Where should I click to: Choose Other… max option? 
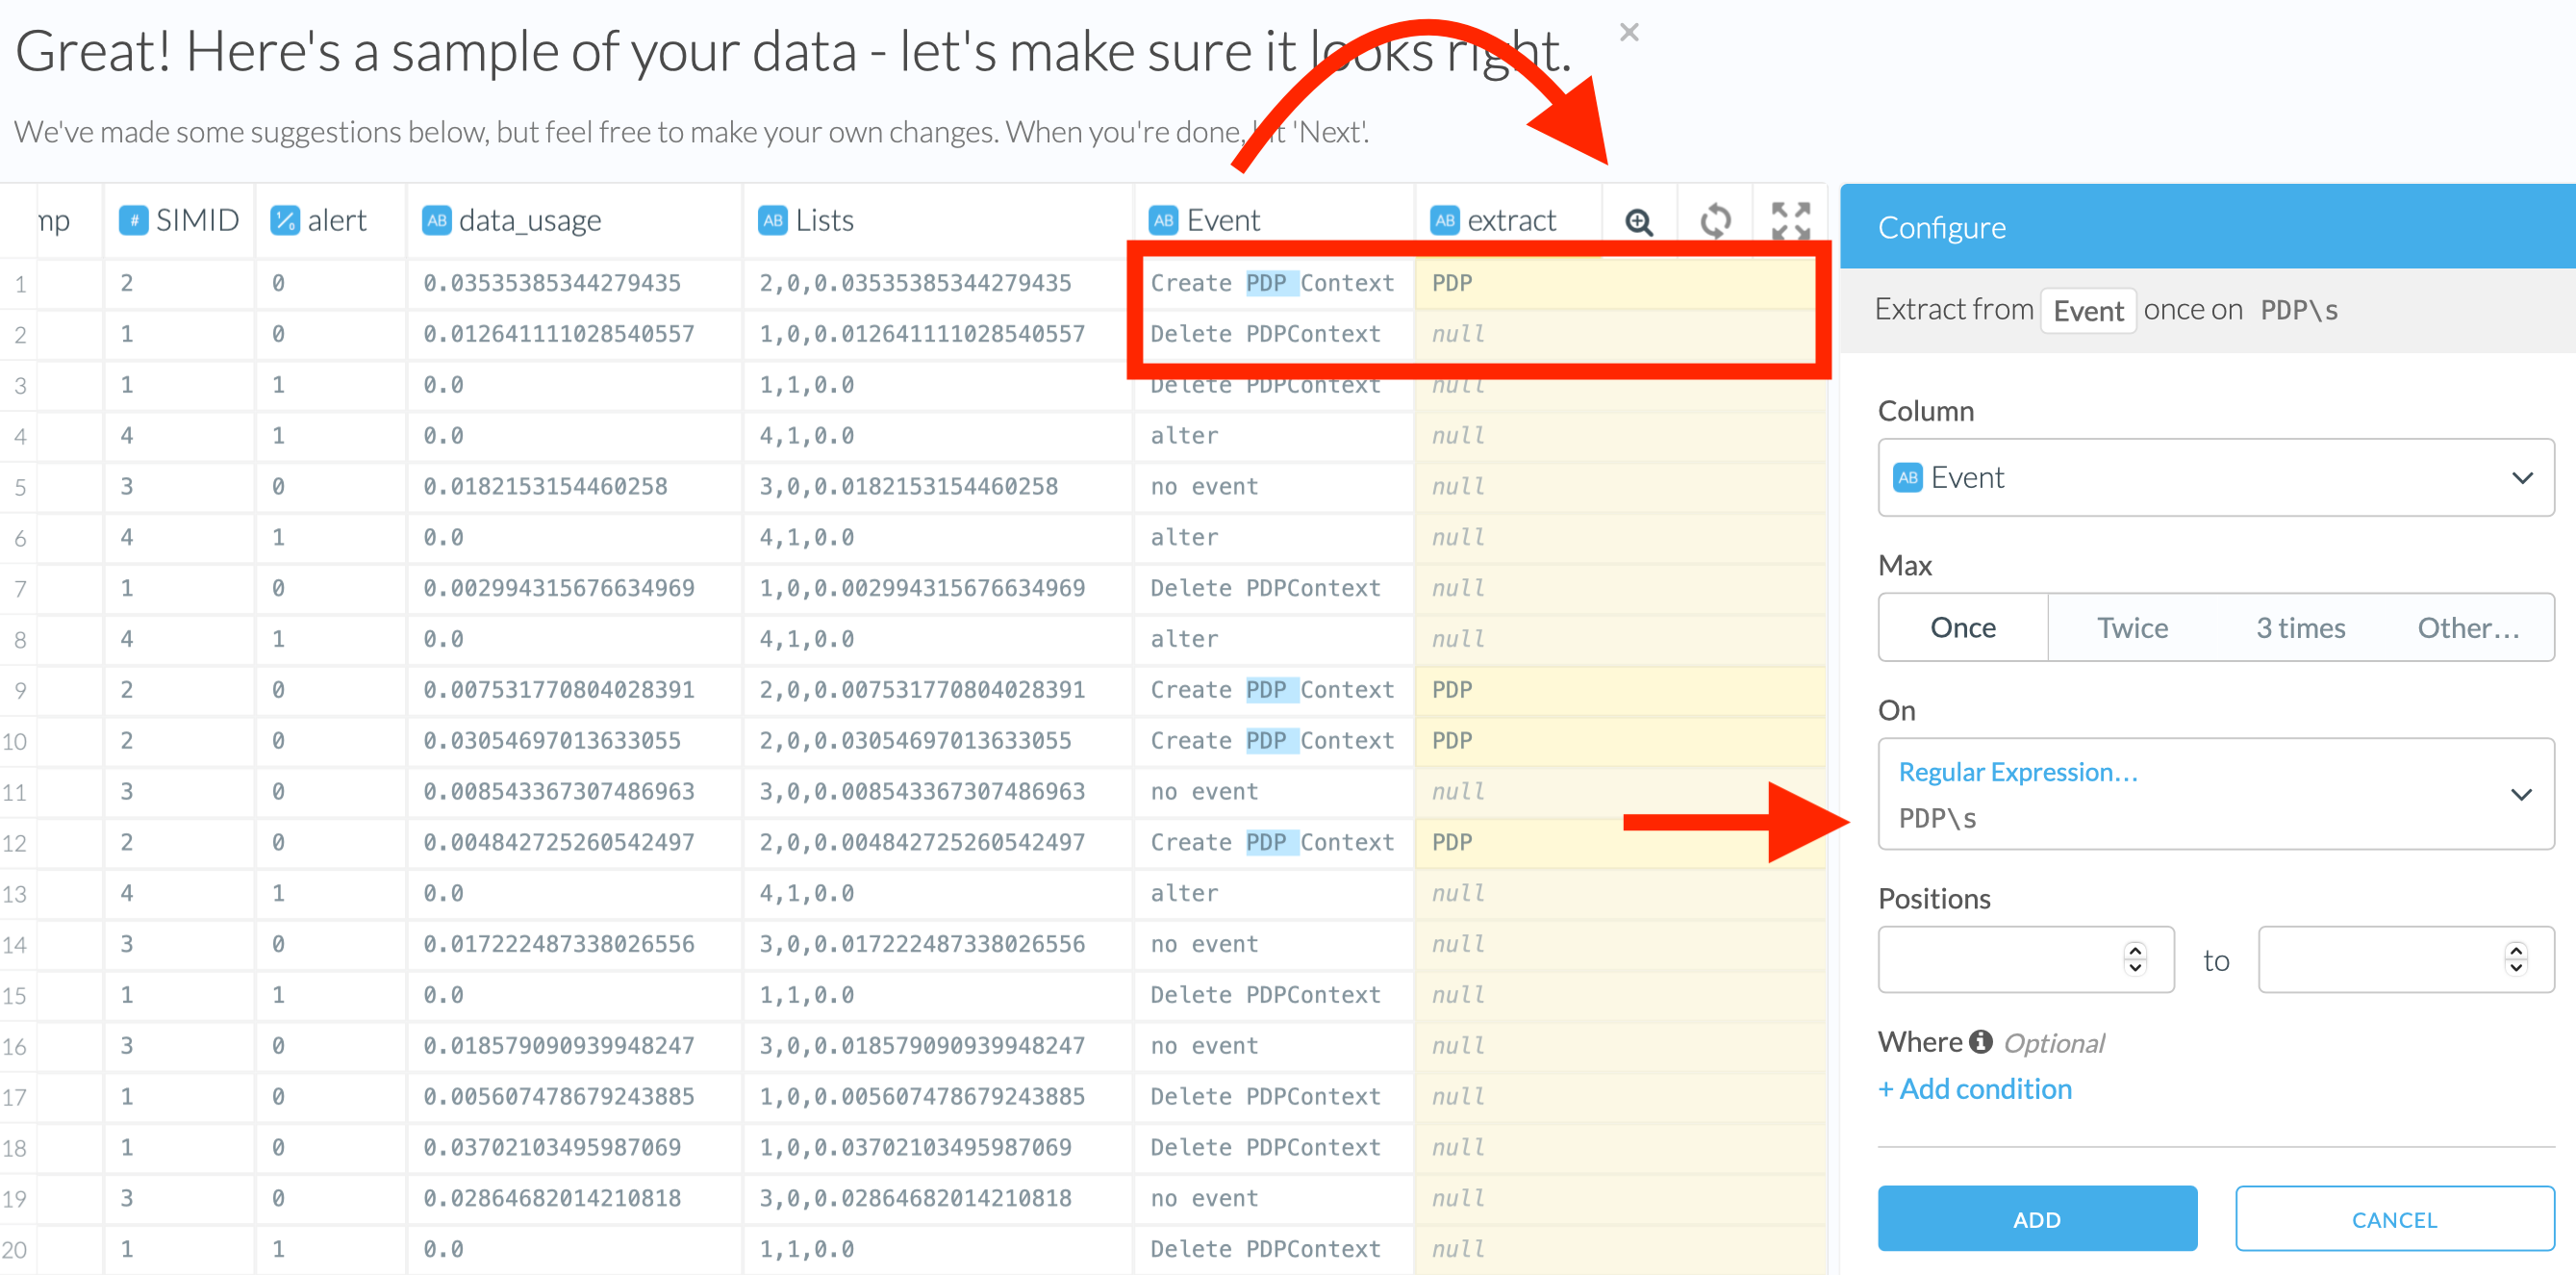click(2467, 627)
